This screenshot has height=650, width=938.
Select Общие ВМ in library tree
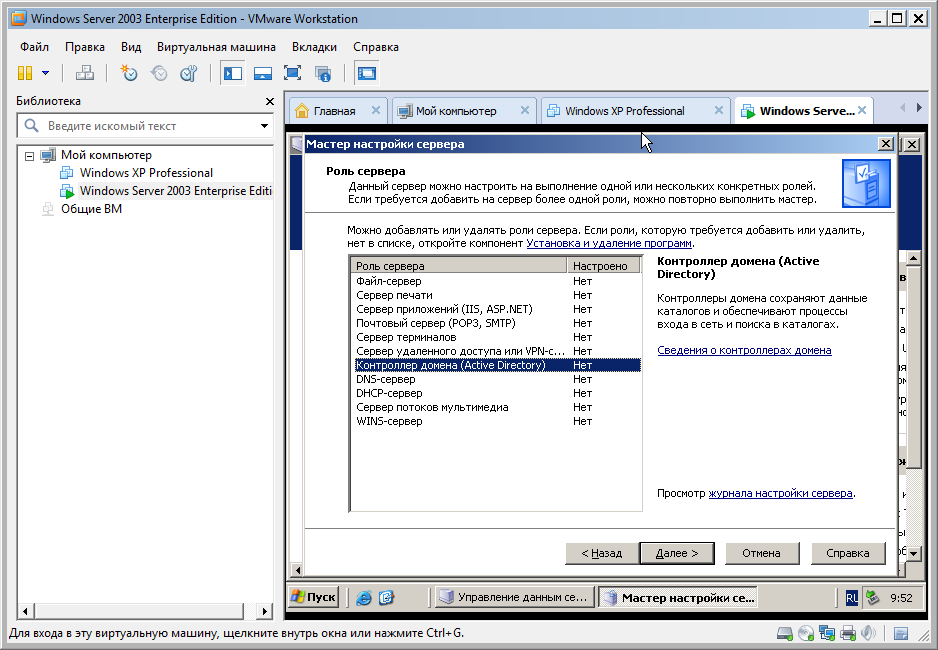91,209
